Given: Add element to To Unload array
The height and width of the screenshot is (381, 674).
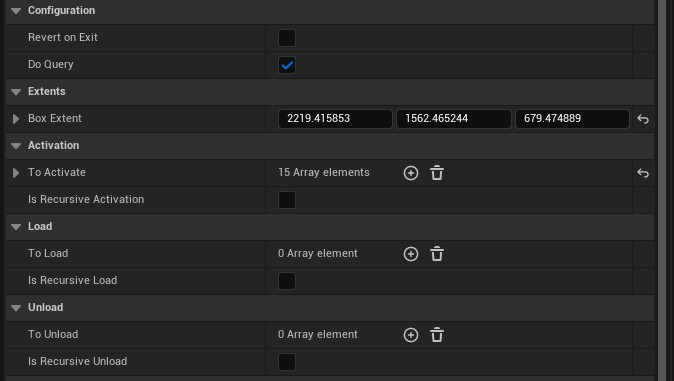Looking at the screenshot, I should pos(411,335).
